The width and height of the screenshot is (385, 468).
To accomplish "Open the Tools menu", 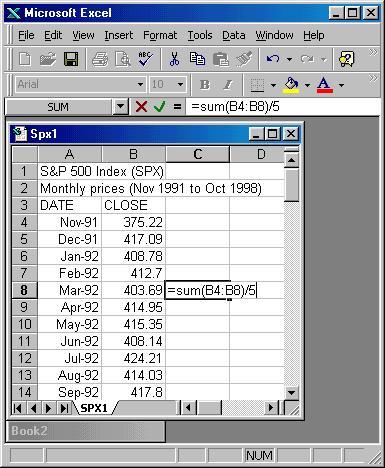I will pos(200,35).
